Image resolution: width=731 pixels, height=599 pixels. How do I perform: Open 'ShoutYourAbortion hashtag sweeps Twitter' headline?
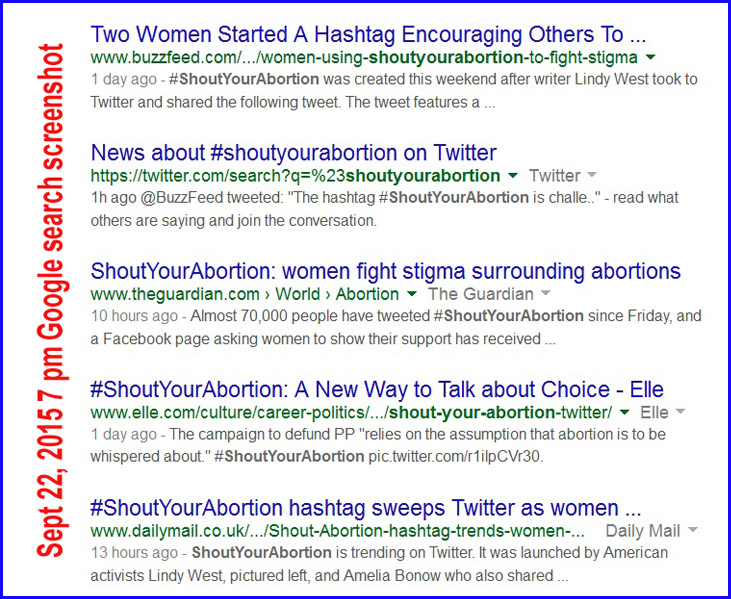pos(366,507)
